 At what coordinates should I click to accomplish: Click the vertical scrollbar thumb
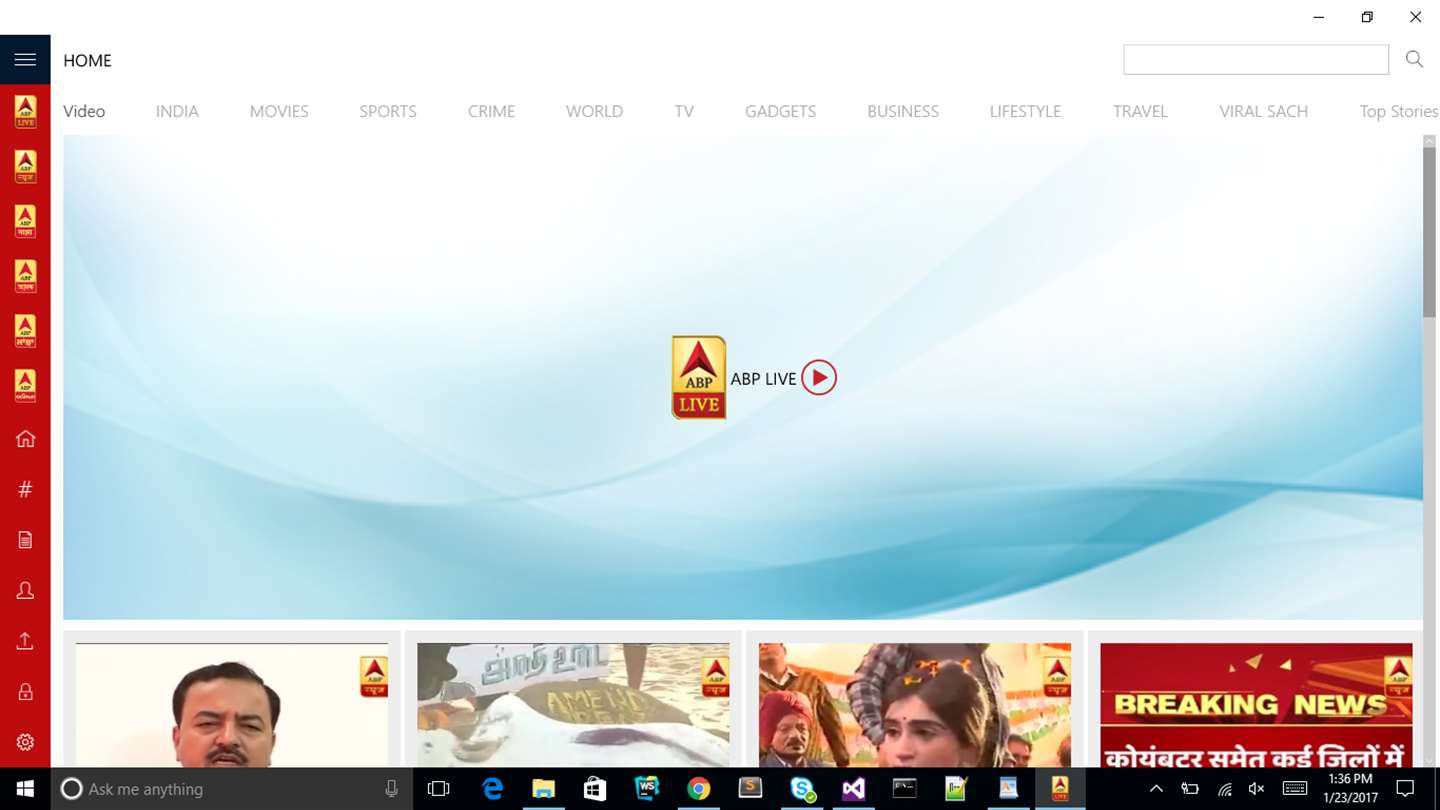(x=1429, y=232)
